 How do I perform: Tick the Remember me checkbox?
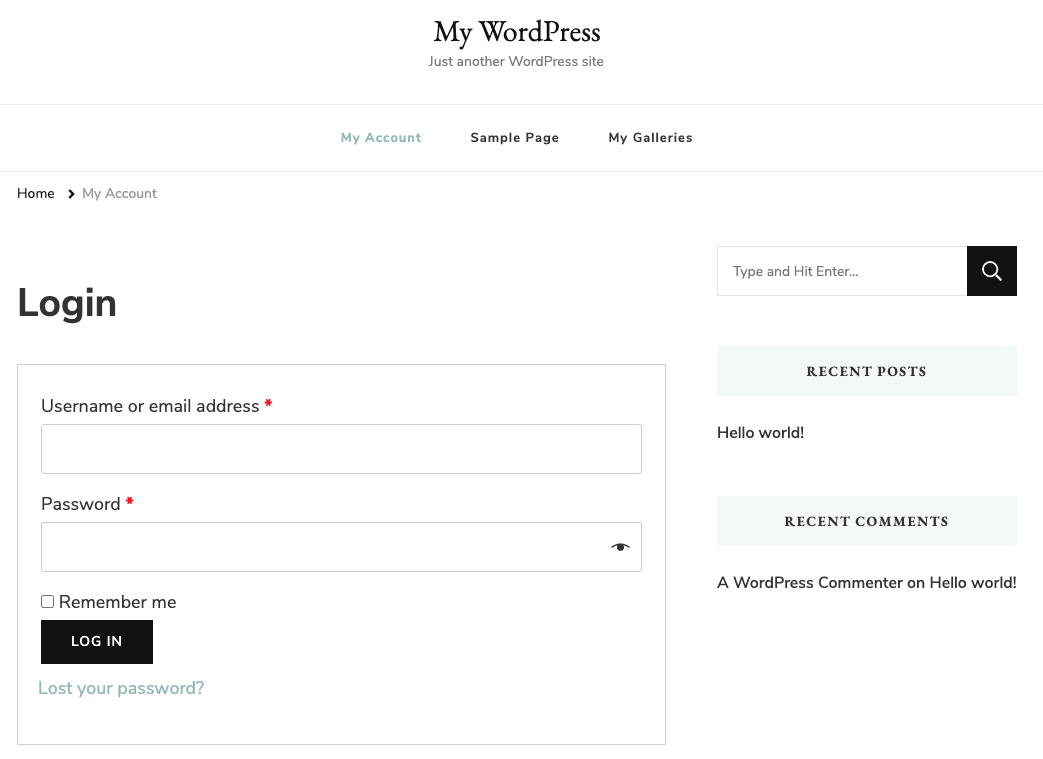[x=48, y=601]
